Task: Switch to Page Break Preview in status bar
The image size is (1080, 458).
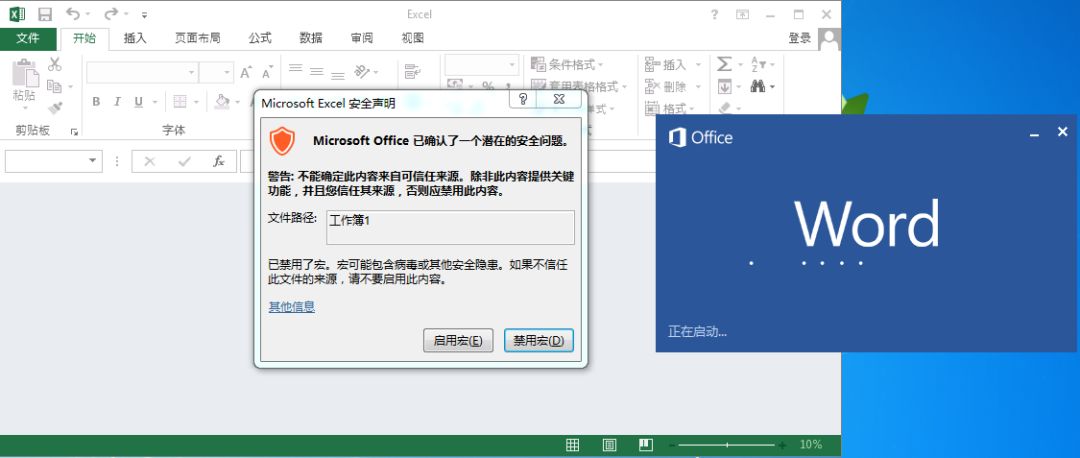Action: pos(645,445)
